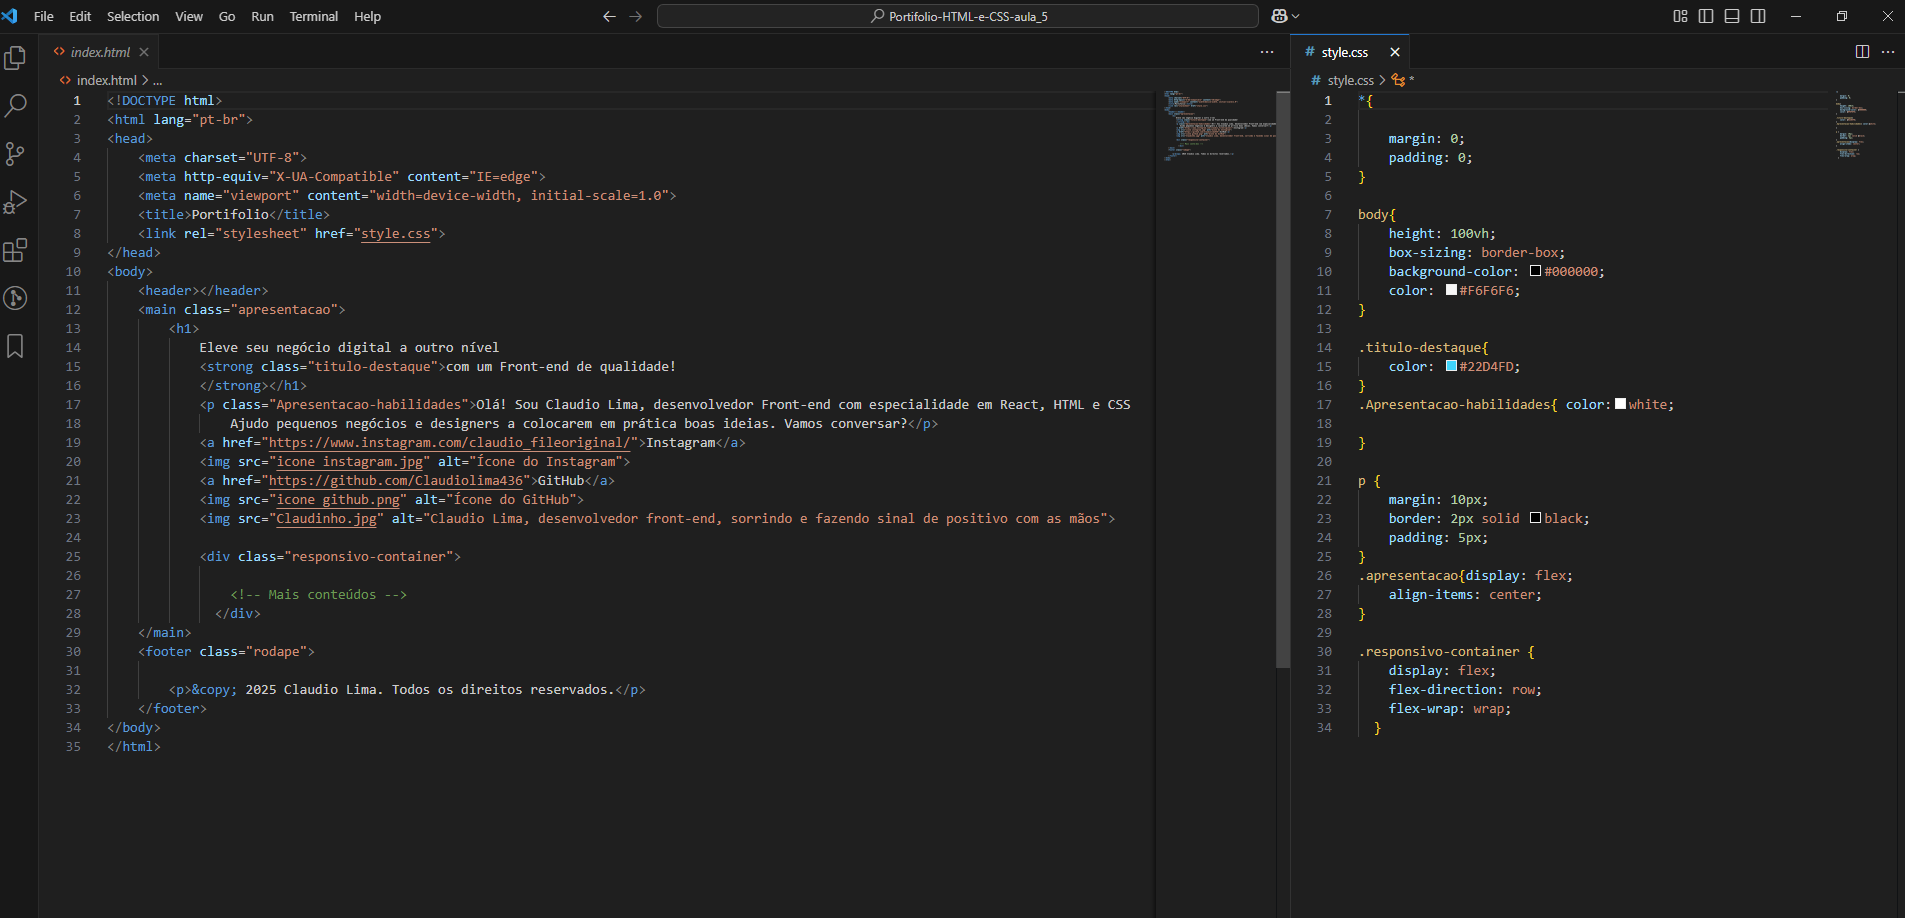Viewport: 1905px width, 918px height.
Task: Split the style.css editor right
Action: (x=1862, y=52)
